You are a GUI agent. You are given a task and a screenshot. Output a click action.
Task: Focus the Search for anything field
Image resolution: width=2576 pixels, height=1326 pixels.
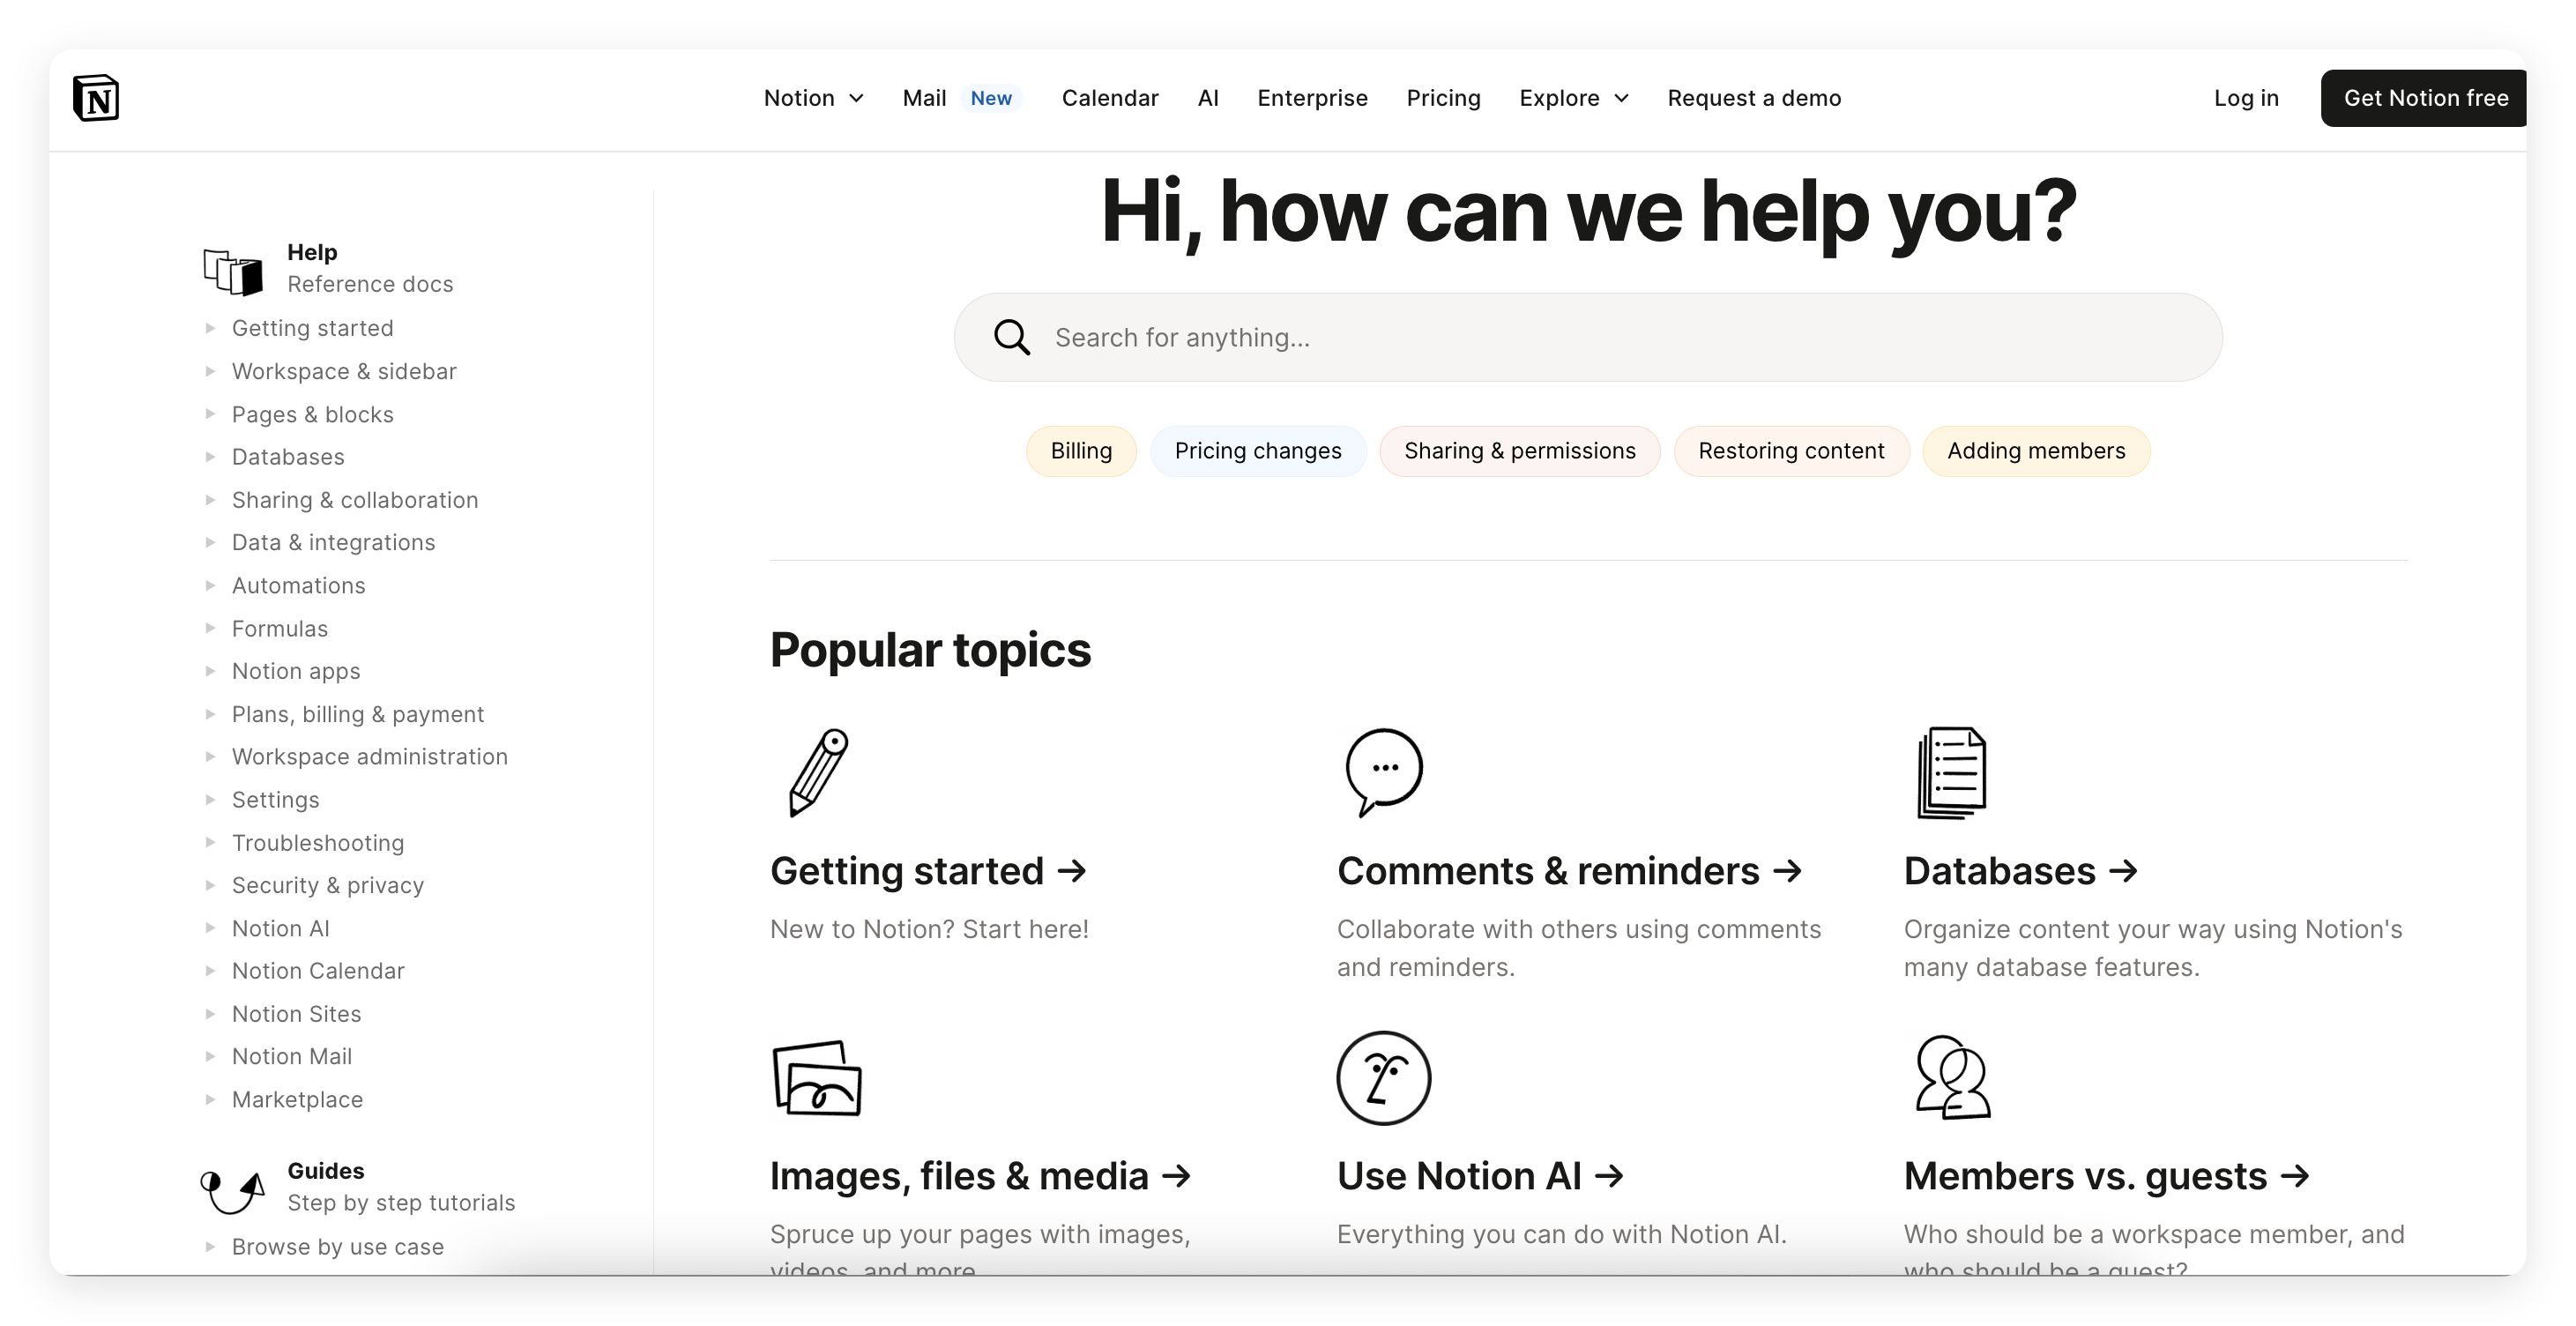pos(1600,337)
